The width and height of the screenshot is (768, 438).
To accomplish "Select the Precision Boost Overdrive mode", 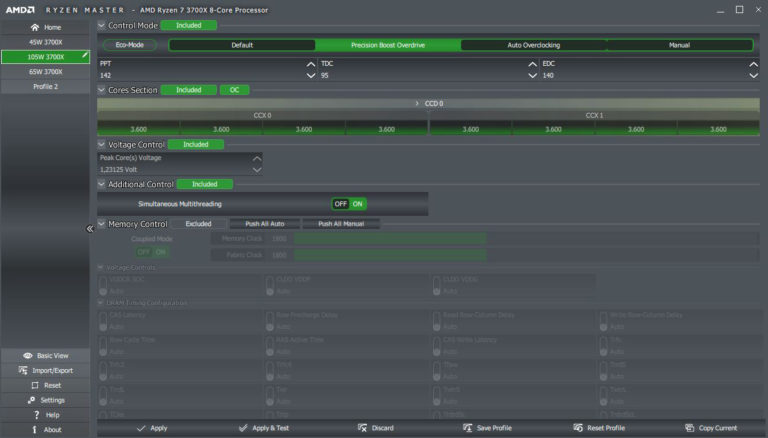I will point(388,45).
